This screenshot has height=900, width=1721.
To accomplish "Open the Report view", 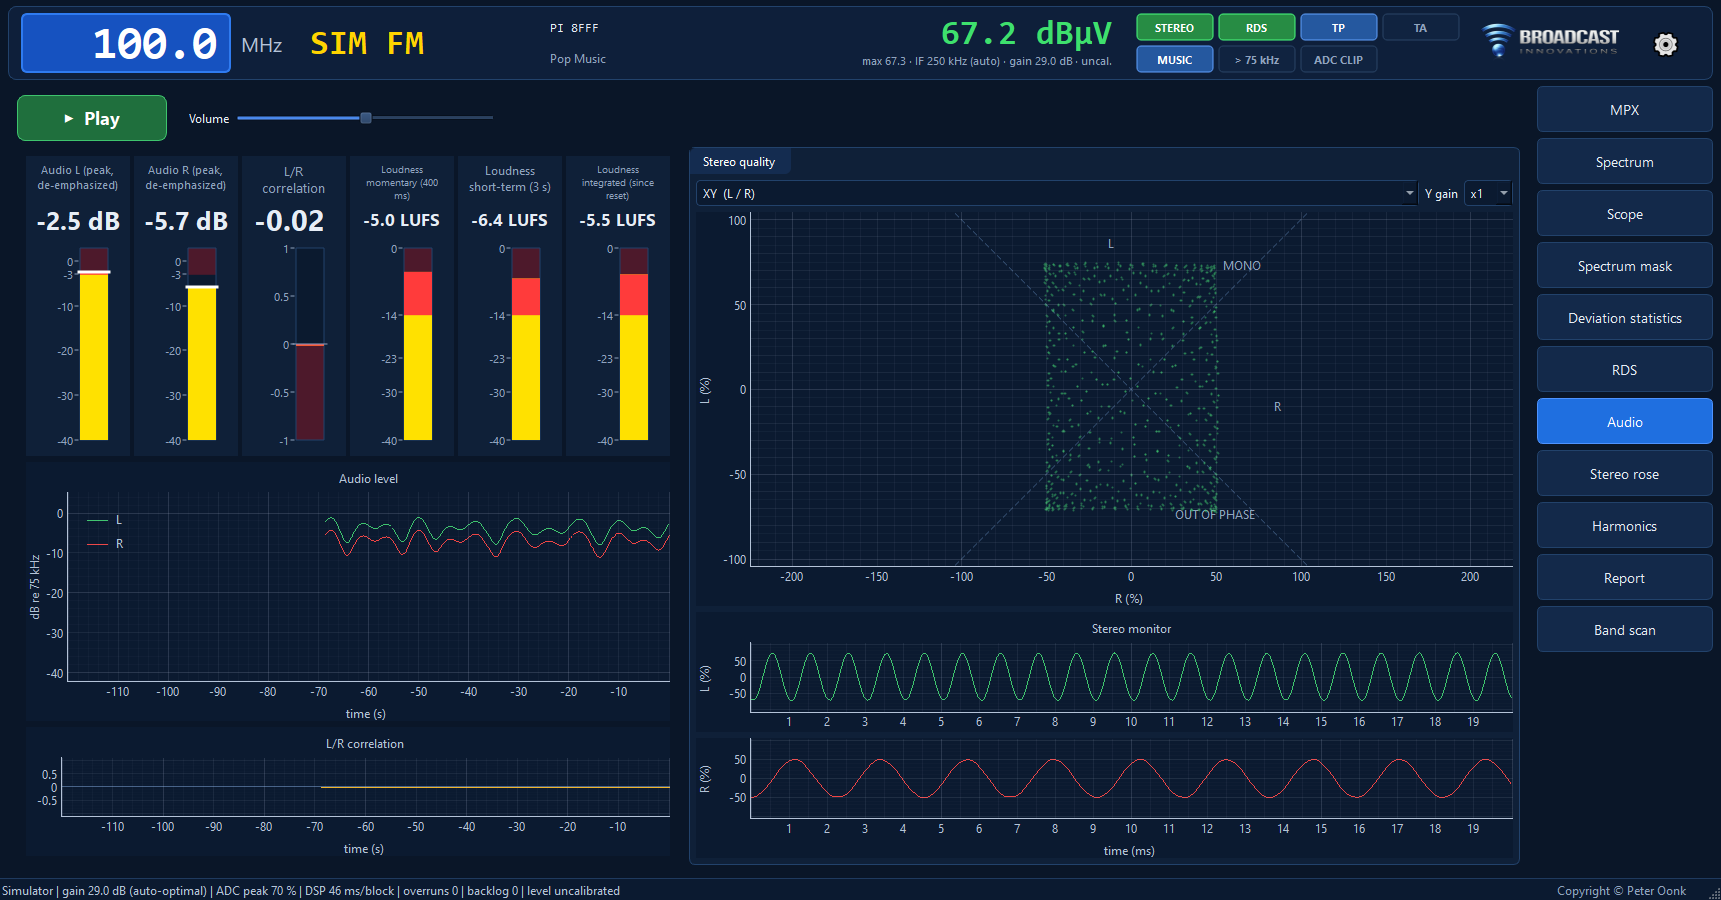I will [1624, 578].
